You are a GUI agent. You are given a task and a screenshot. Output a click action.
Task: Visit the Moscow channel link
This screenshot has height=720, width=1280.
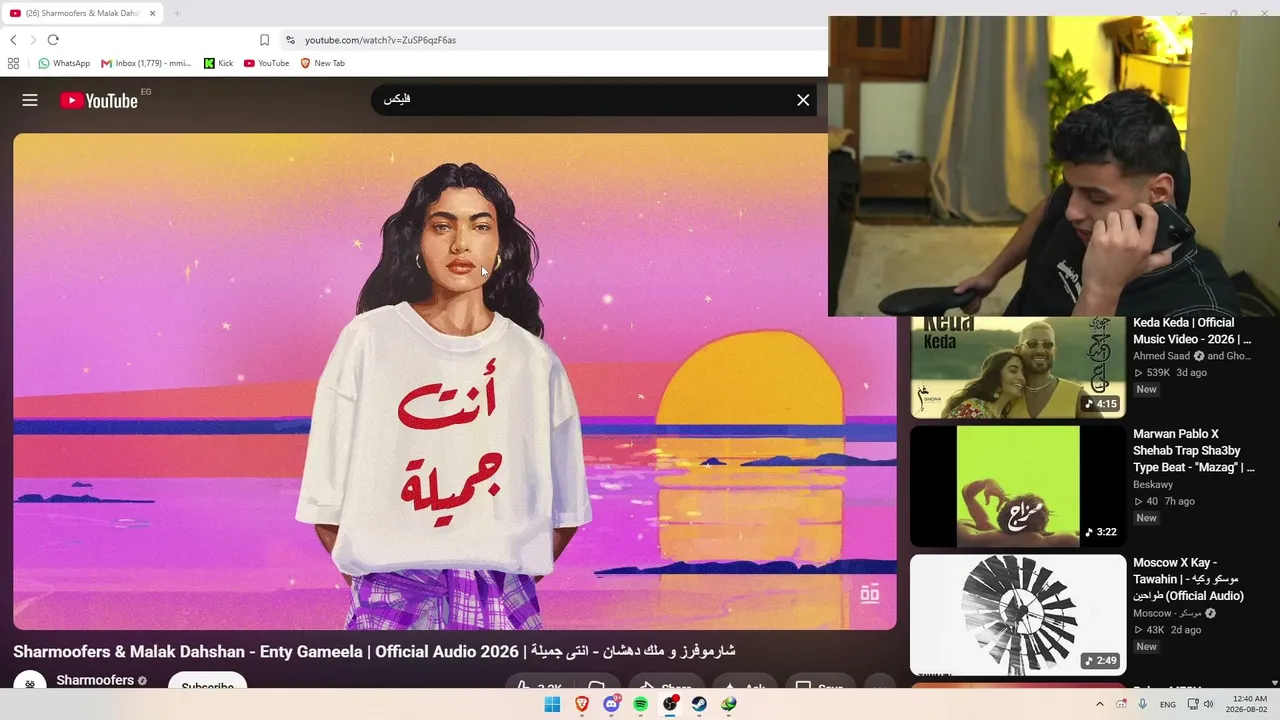click(x=1167, y=613)
